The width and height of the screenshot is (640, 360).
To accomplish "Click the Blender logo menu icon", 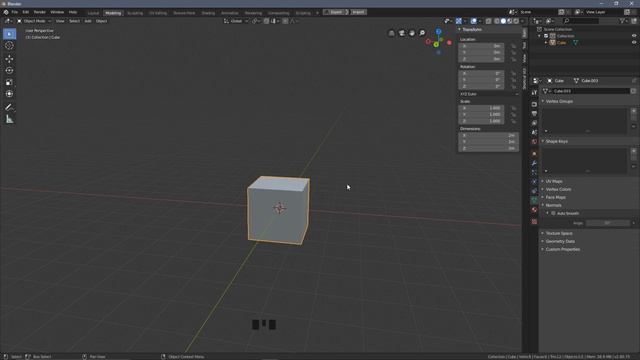I will coord(6,12).
